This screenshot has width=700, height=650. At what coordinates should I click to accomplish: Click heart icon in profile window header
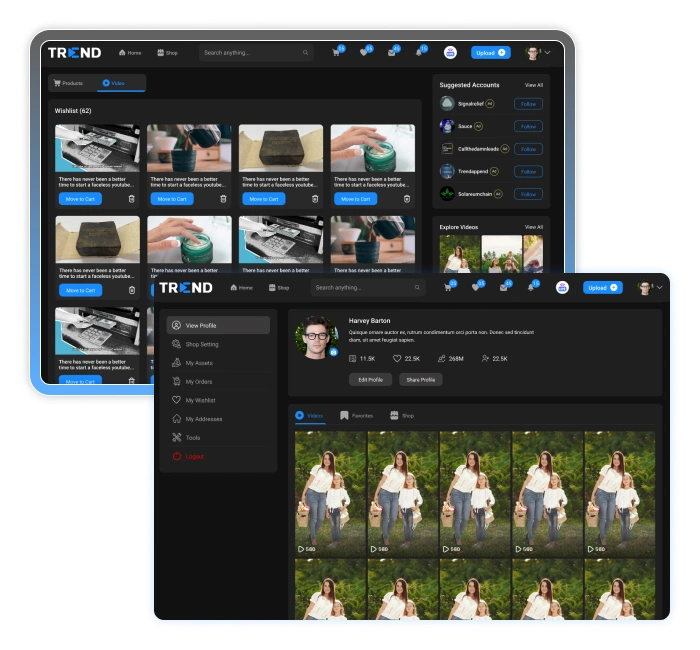click(475, 288)
